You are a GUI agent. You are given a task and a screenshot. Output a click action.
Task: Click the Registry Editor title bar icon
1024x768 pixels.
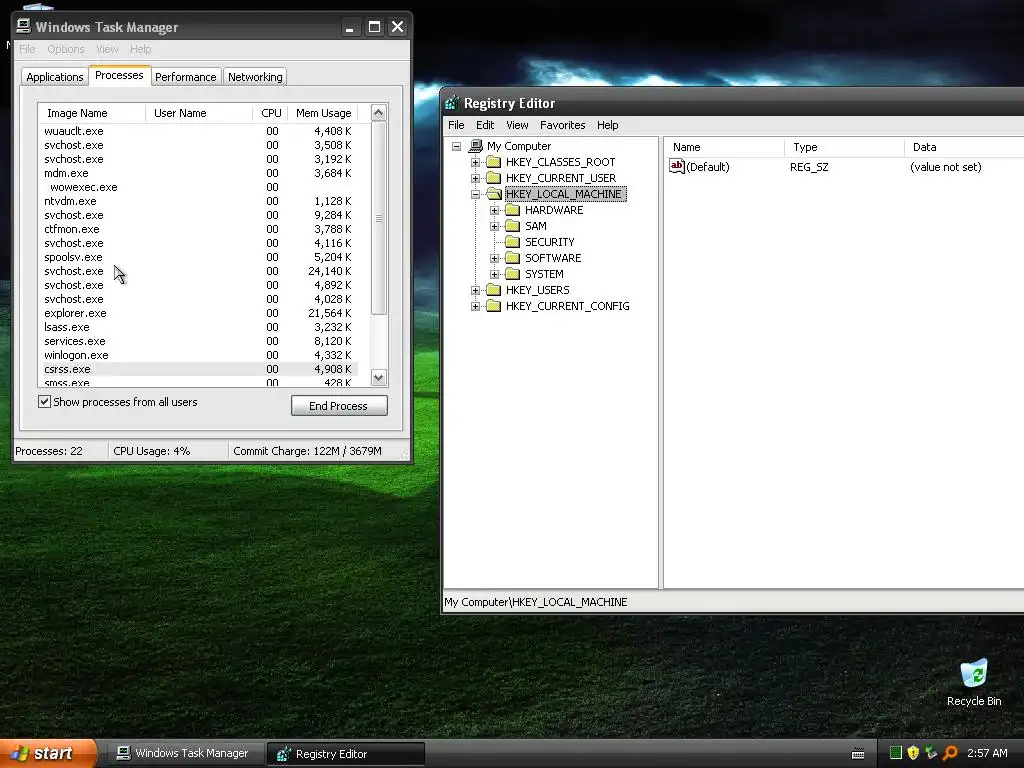(x=452, y=103)
